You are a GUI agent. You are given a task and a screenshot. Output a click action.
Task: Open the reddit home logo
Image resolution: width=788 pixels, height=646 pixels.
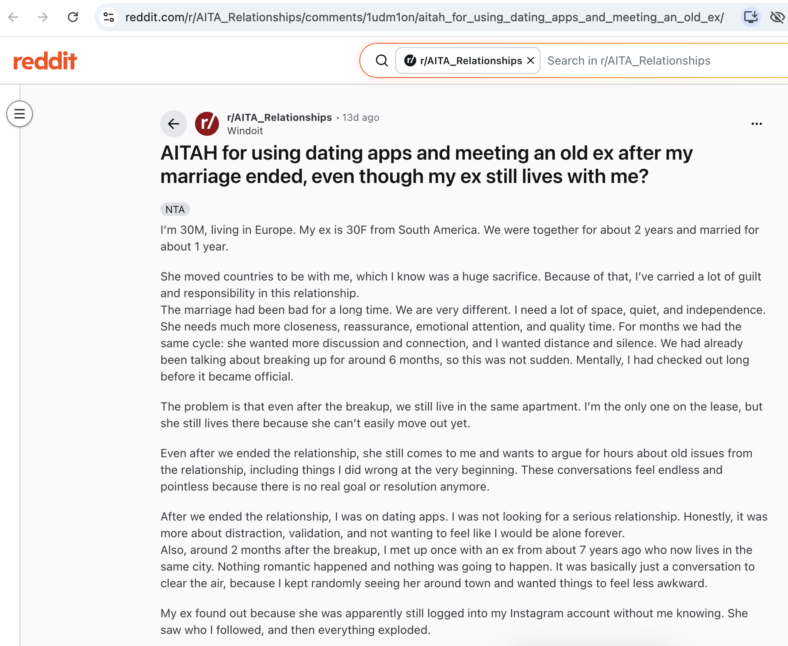(x=45, y=61)
